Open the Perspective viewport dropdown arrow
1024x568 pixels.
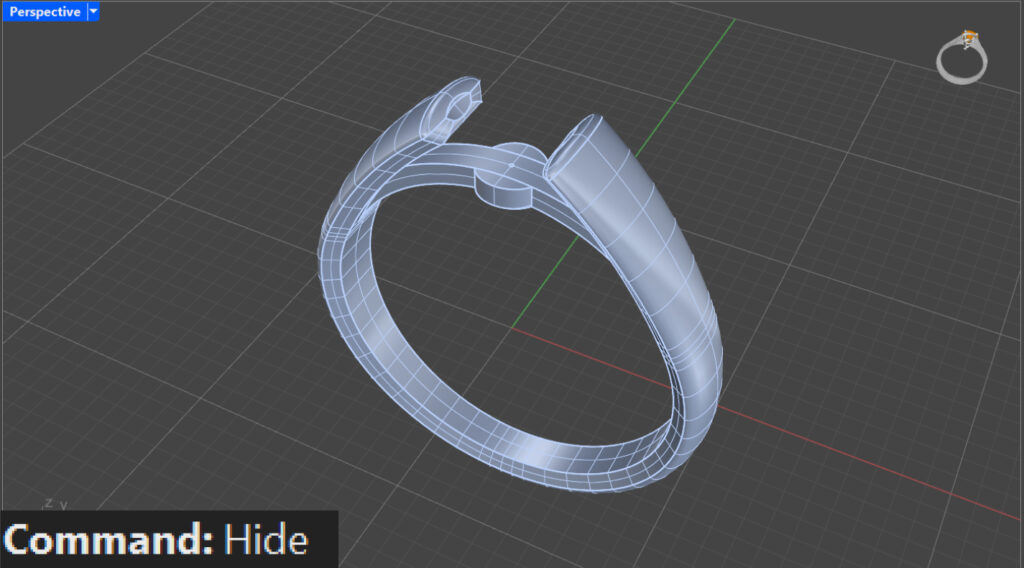pyautogui.click(x=93, y=12)
